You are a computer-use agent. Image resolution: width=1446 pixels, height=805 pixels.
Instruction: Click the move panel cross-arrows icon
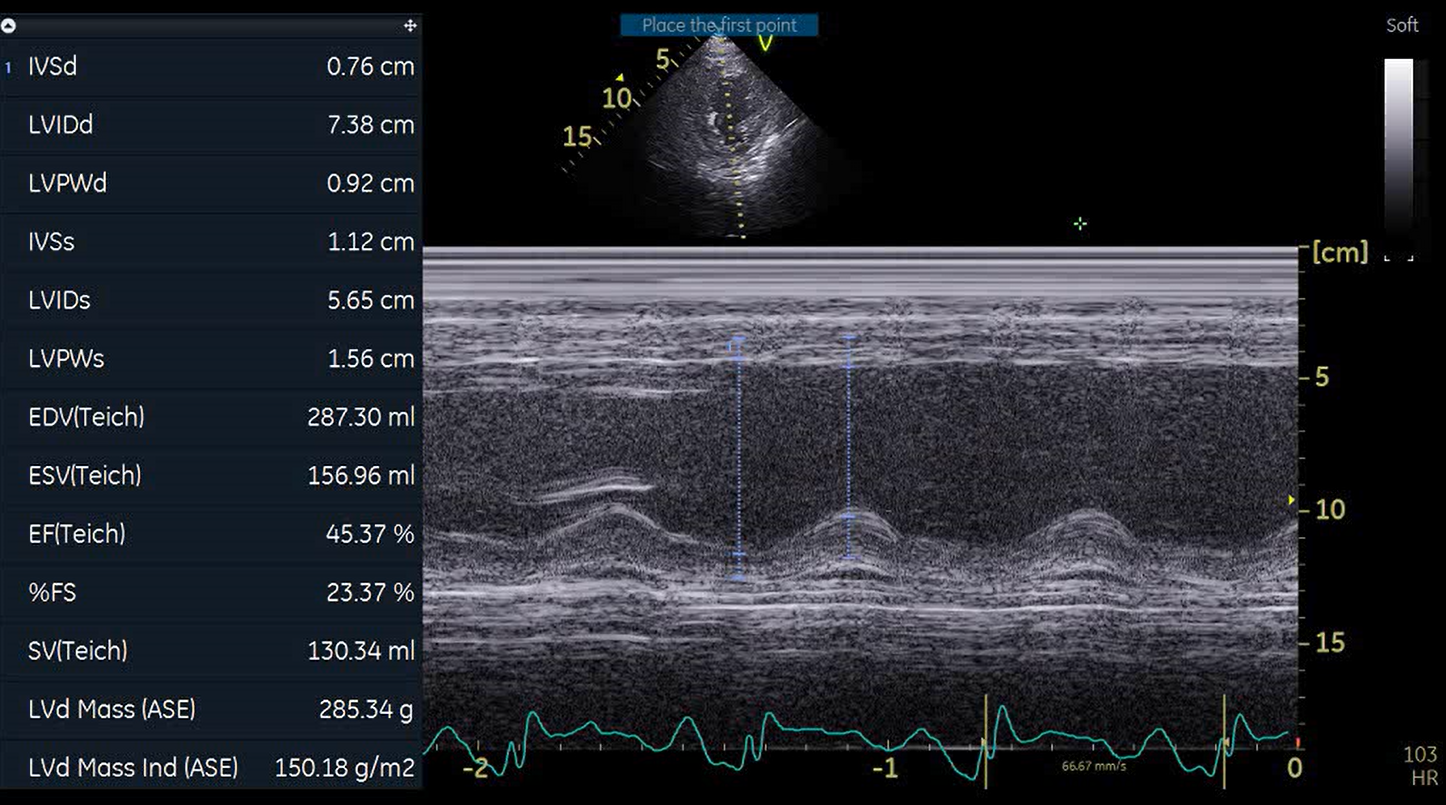pos(409,26)
